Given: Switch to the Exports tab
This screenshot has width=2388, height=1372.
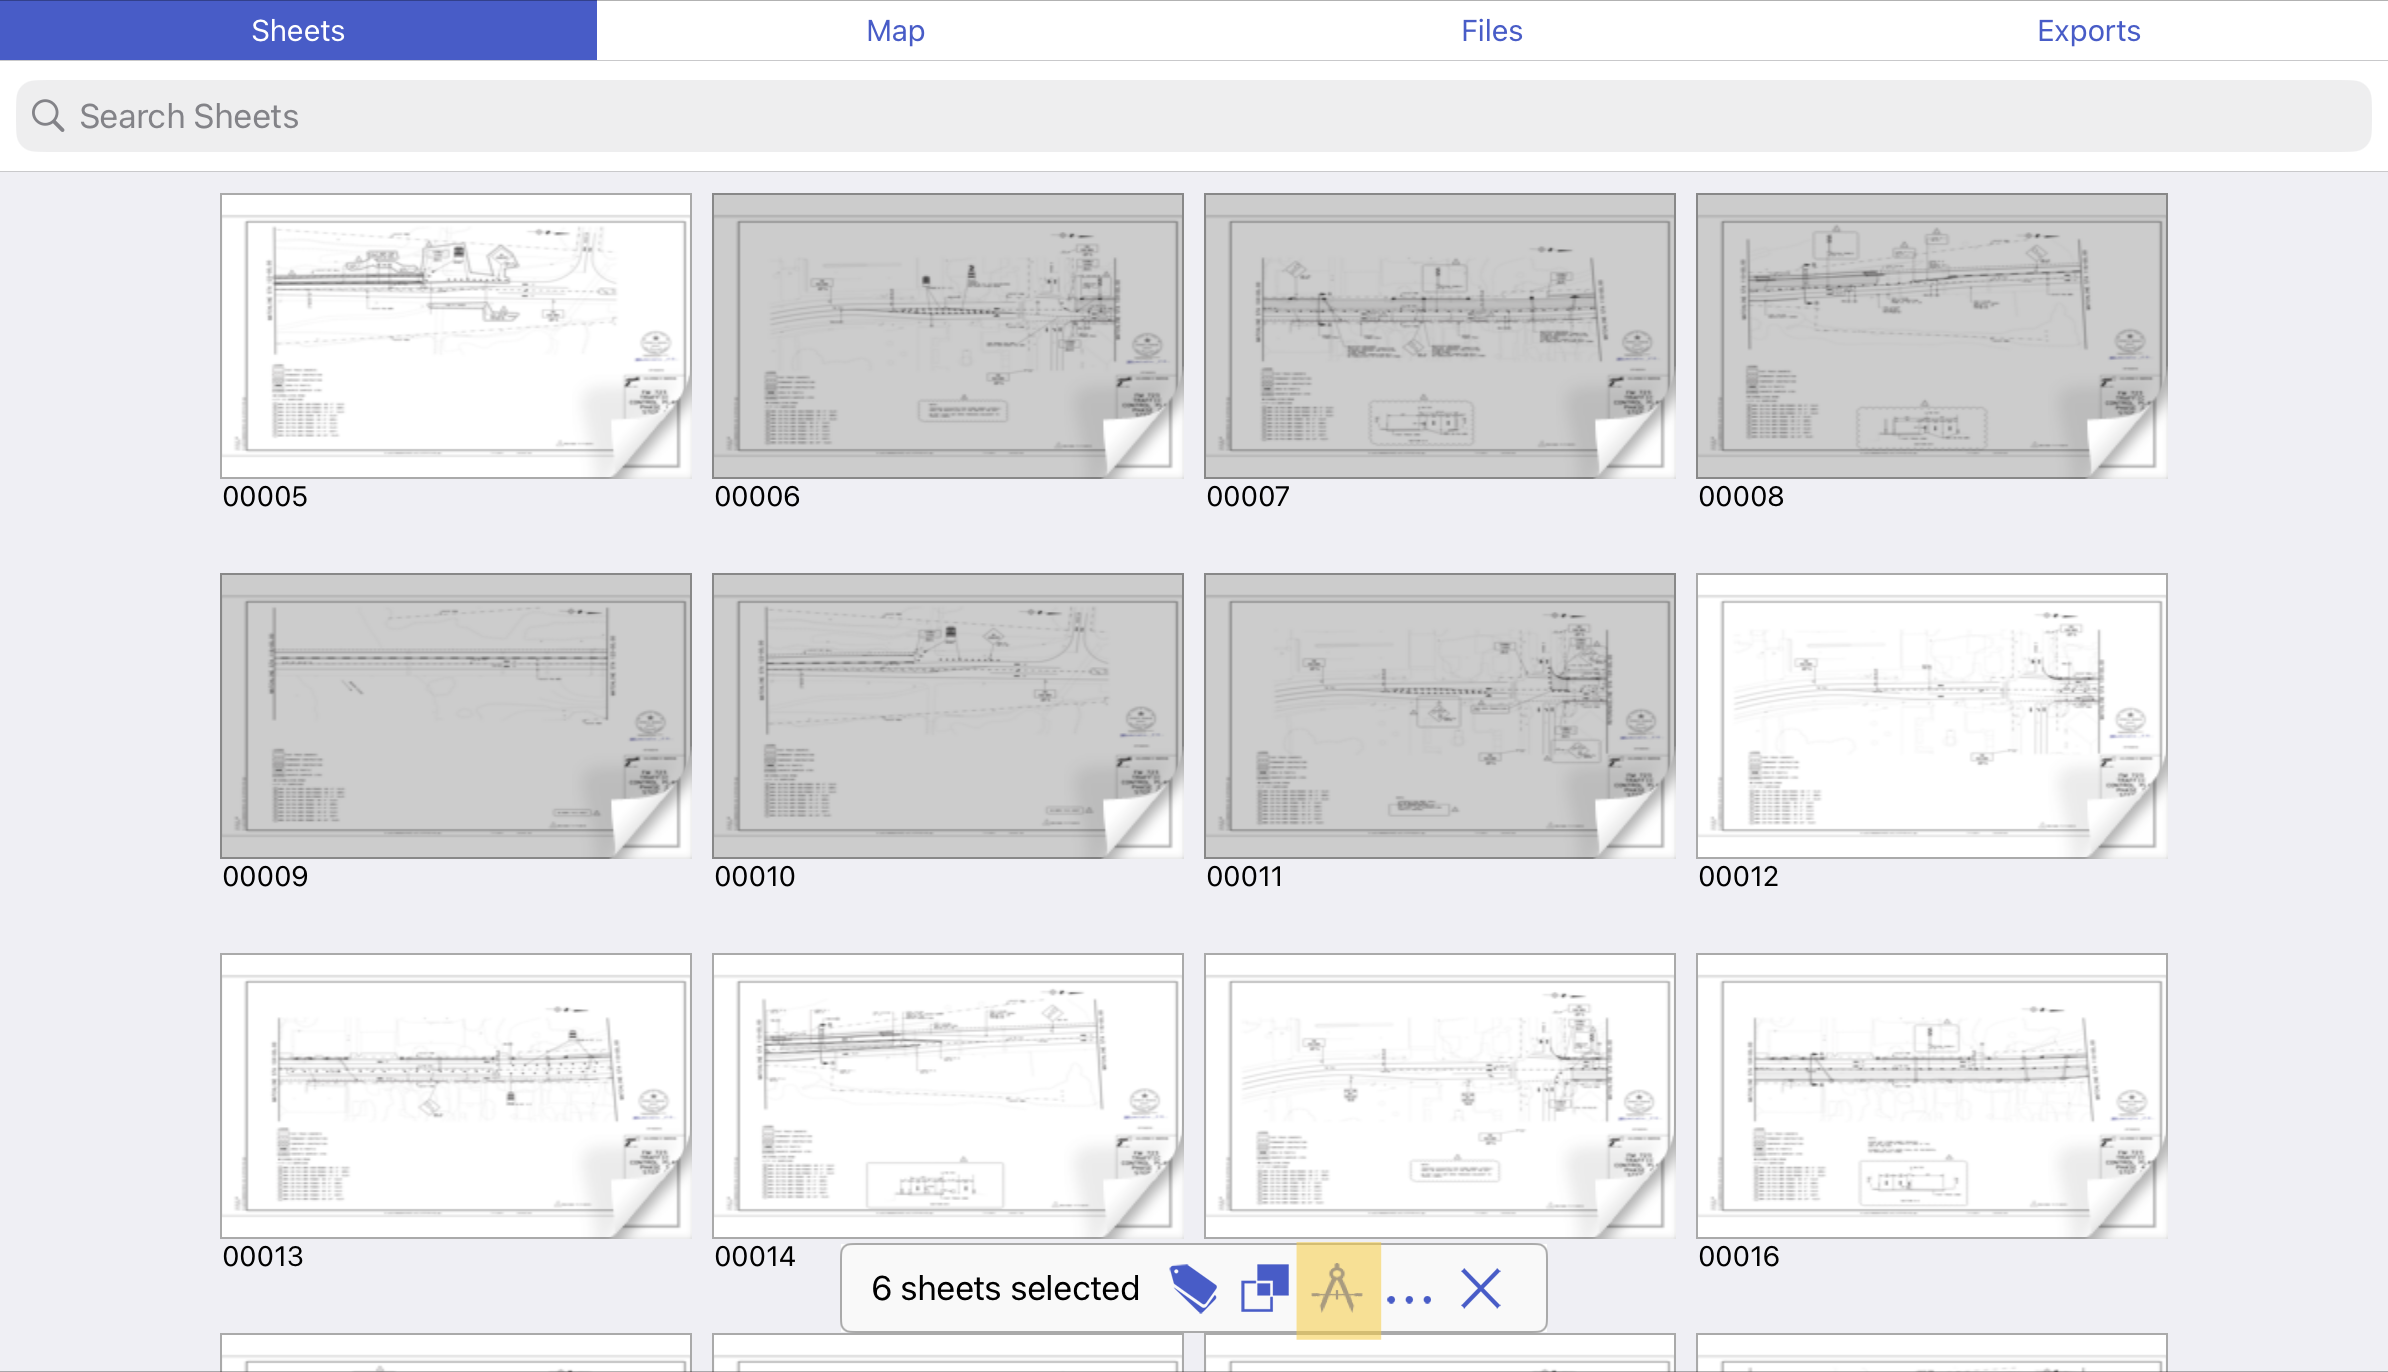Looking at the screenshot, I should click(2086, 30).
